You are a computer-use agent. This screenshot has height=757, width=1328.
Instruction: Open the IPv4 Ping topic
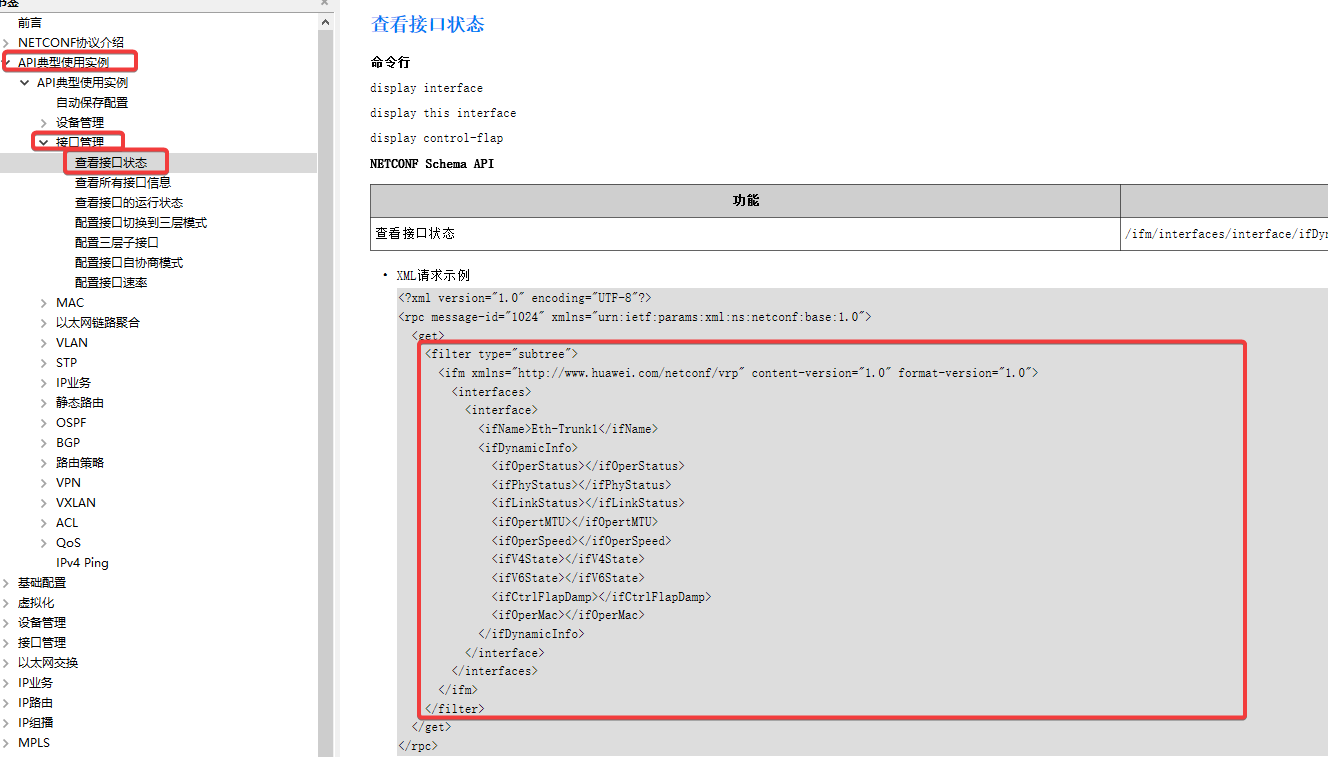[82, 563]
